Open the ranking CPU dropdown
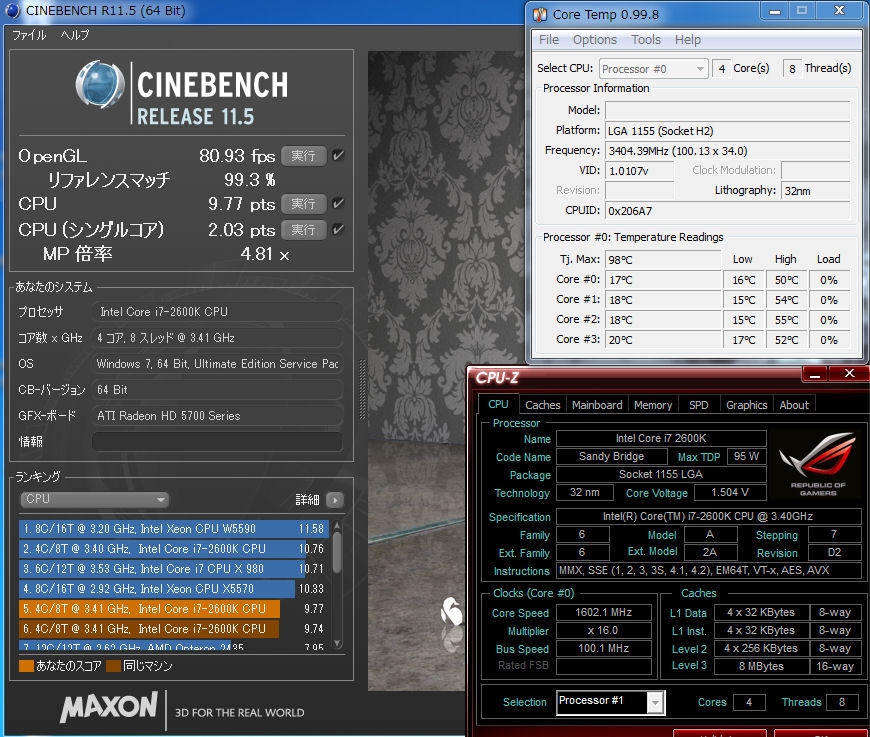 94,499
